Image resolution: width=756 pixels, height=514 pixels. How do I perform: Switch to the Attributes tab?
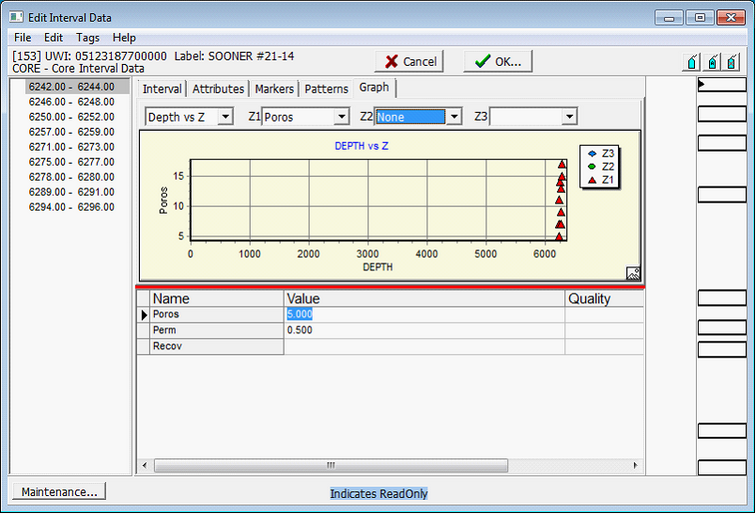coord(218,89)
